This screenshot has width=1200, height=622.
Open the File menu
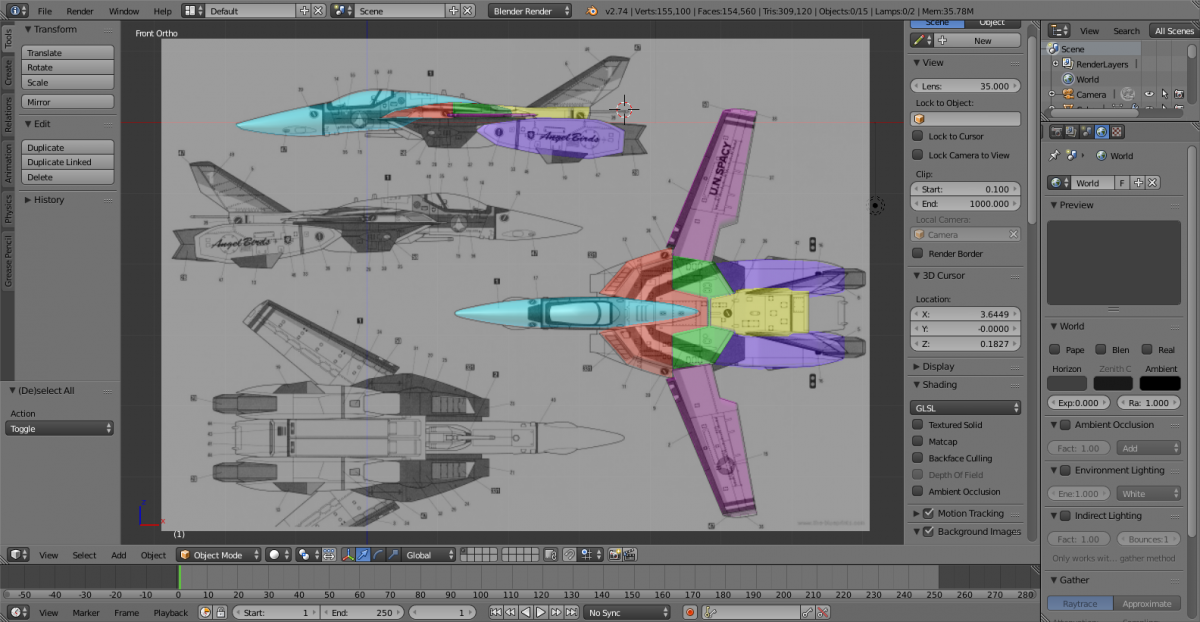(45, 10)
